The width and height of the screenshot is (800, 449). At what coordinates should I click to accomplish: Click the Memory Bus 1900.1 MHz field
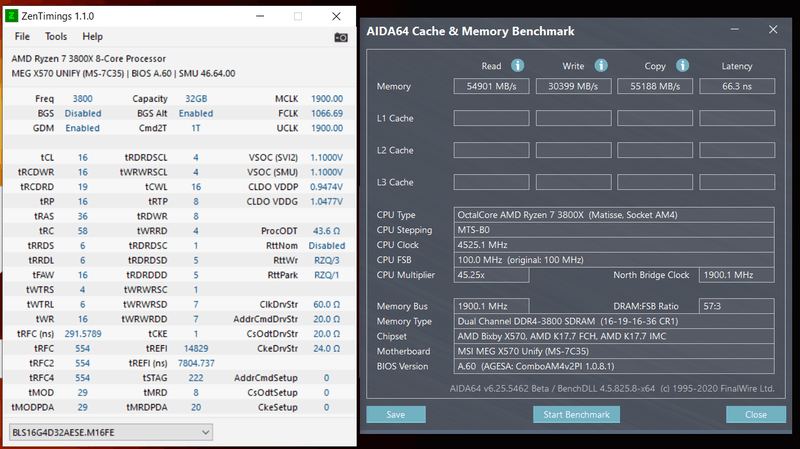click(491, 306)
